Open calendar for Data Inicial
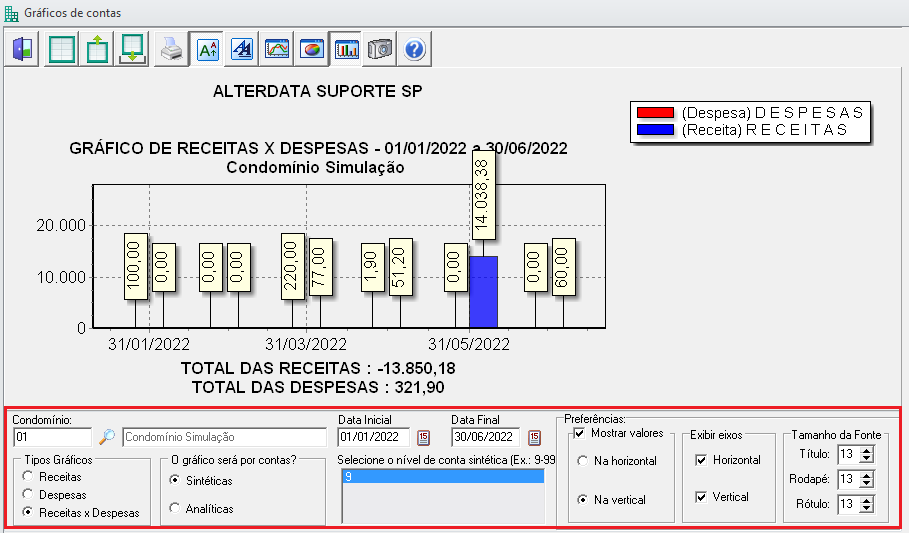 (x=423, y=437)
